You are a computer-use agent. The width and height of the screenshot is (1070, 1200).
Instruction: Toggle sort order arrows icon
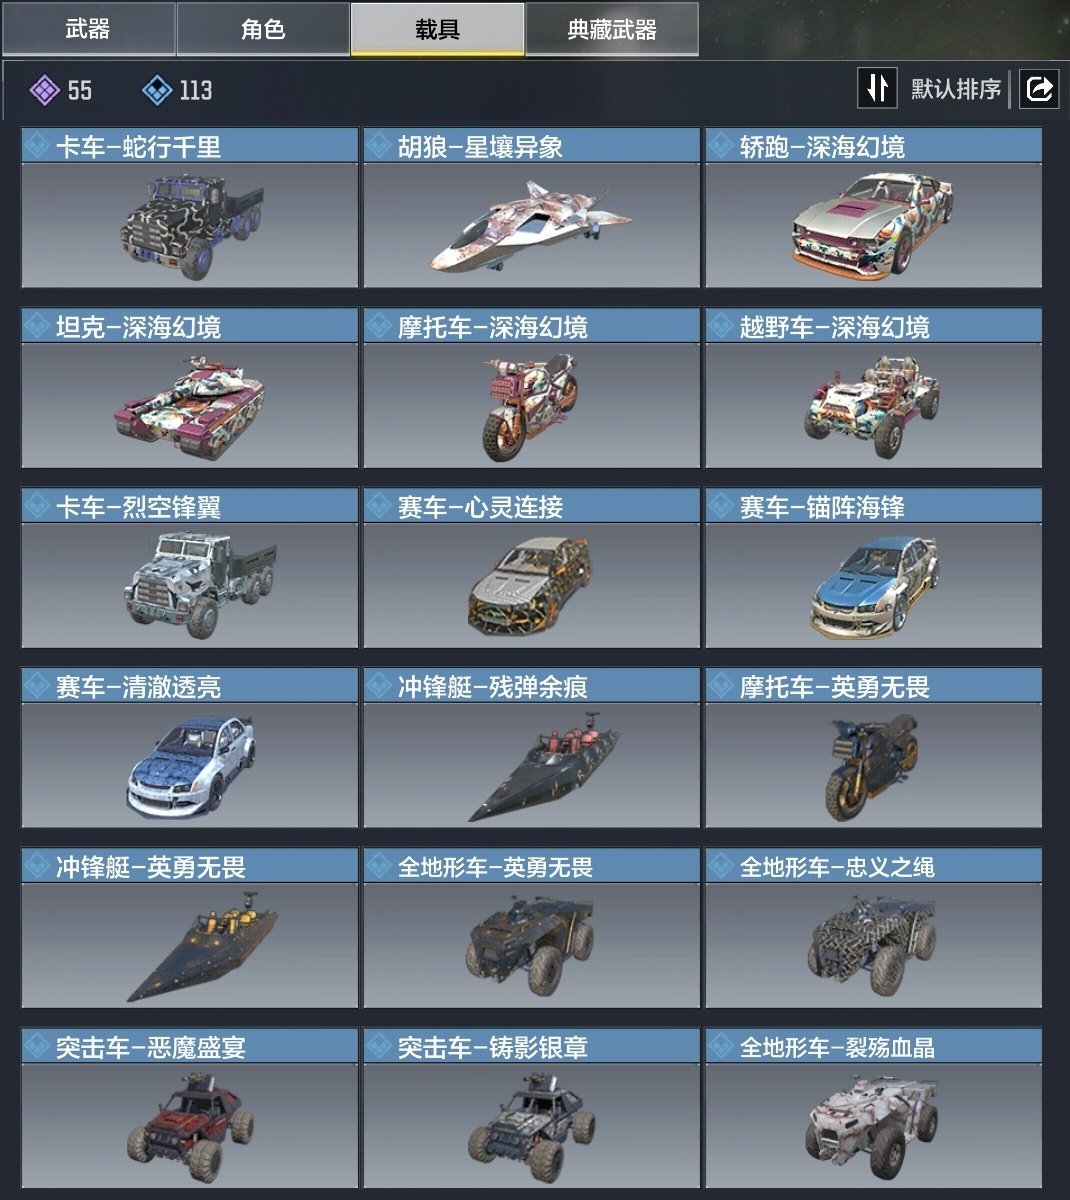[x=877, y=89]
